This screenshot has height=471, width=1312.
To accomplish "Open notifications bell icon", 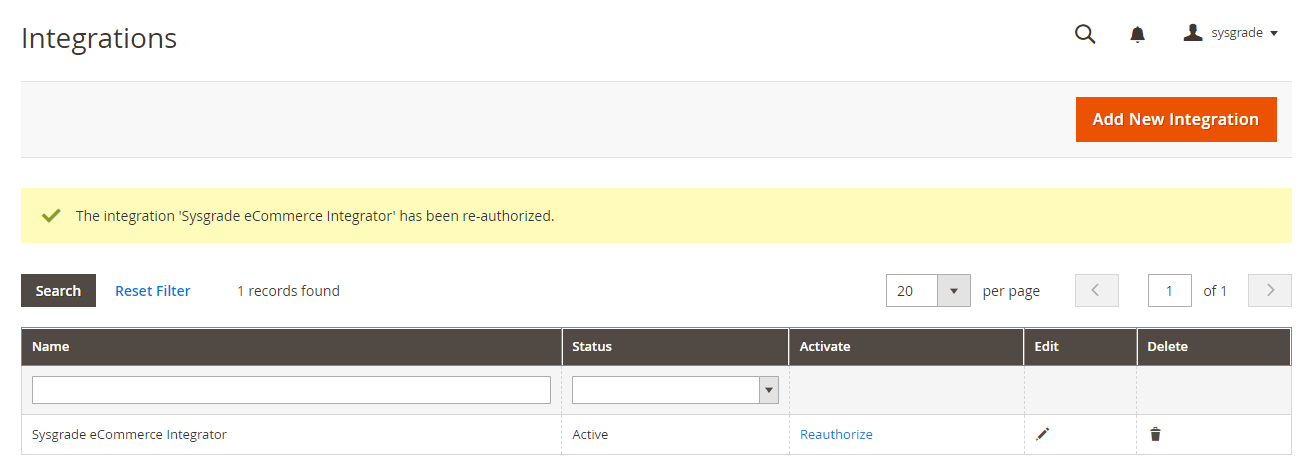I will (x=1137, y=35).
